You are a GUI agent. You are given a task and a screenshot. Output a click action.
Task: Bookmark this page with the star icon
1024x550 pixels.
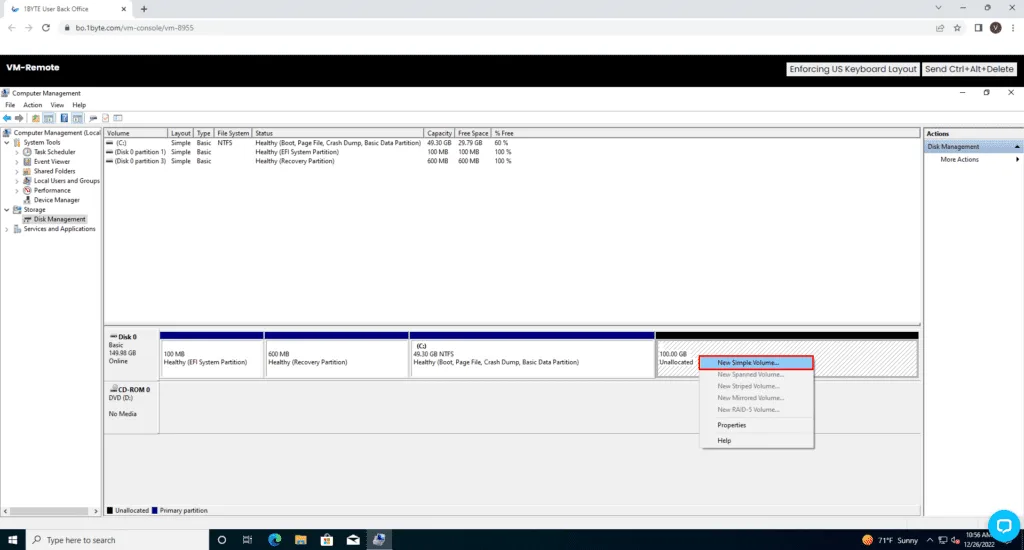coord(957,28)
